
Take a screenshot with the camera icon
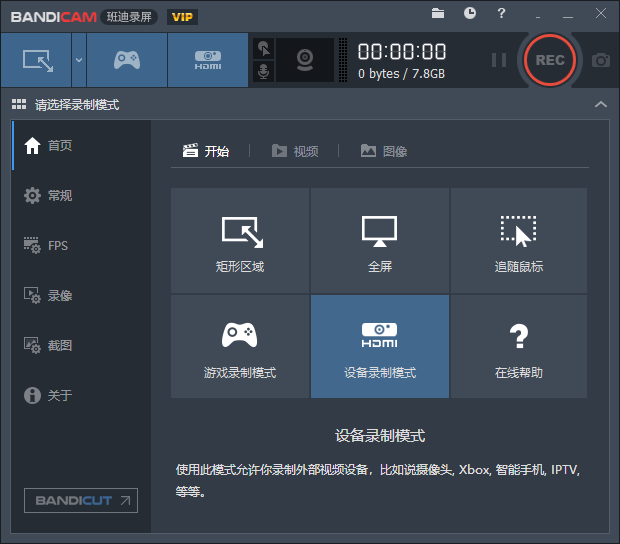[601, 60]
